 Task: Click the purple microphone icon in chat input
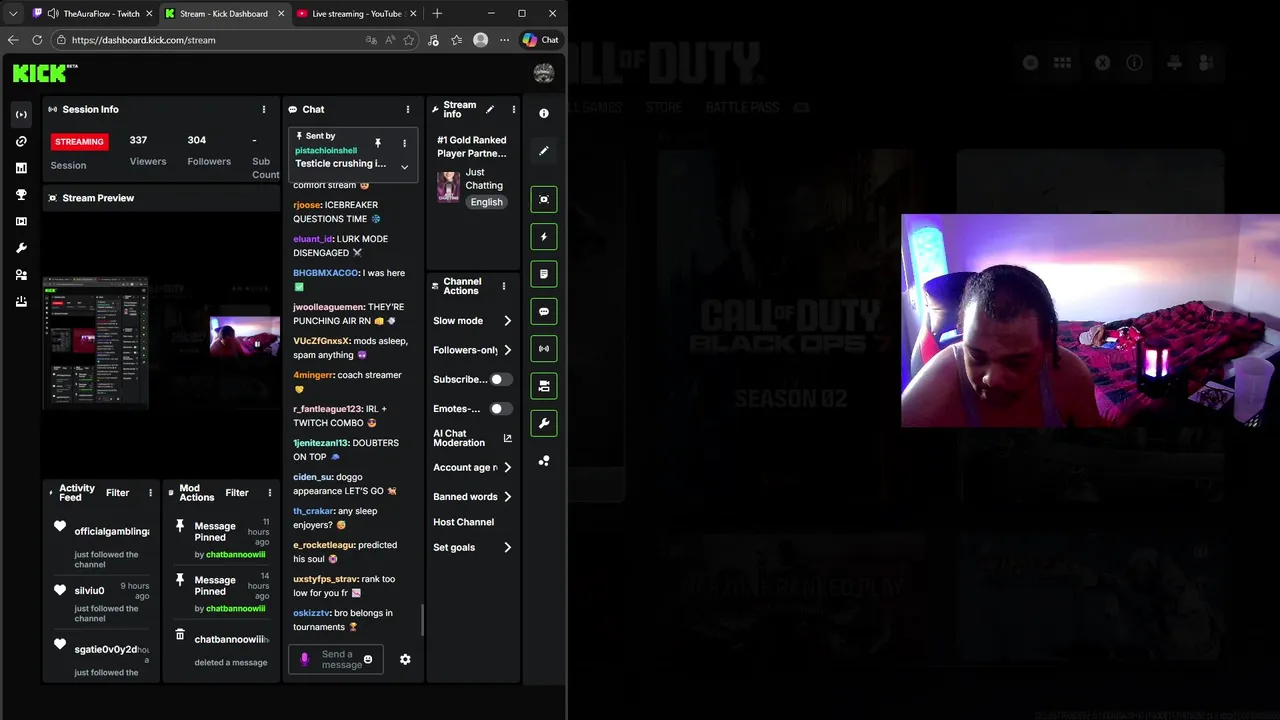(x=305, y=659)
